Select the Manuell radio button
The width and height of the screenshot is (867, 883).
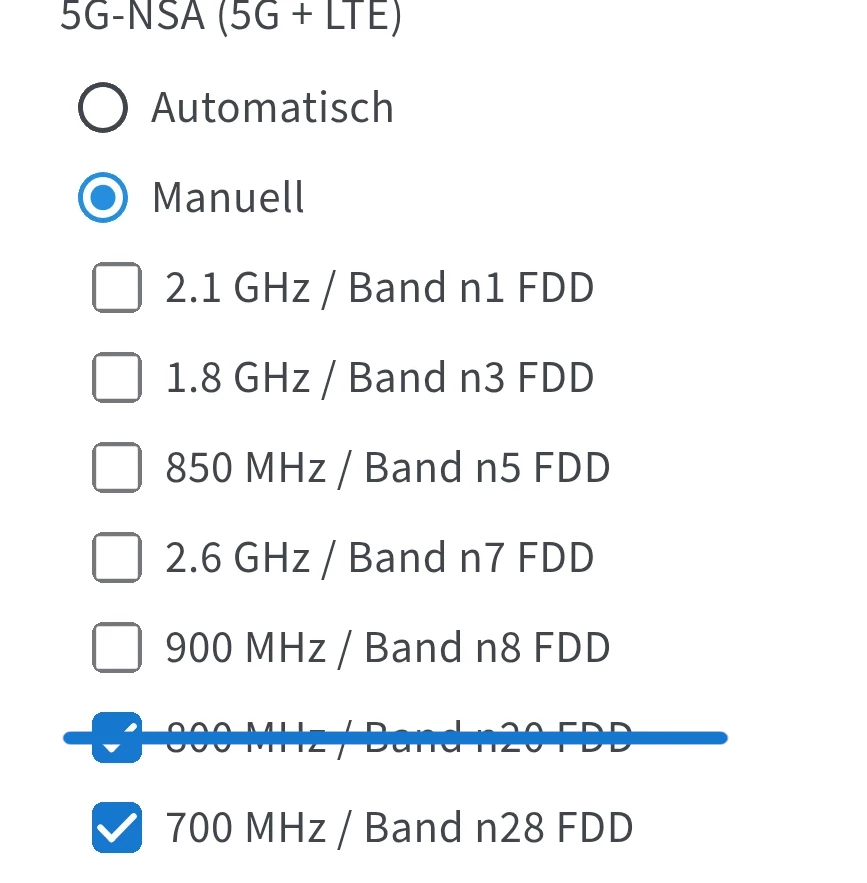pyautogui.click(x=103, y=198)
